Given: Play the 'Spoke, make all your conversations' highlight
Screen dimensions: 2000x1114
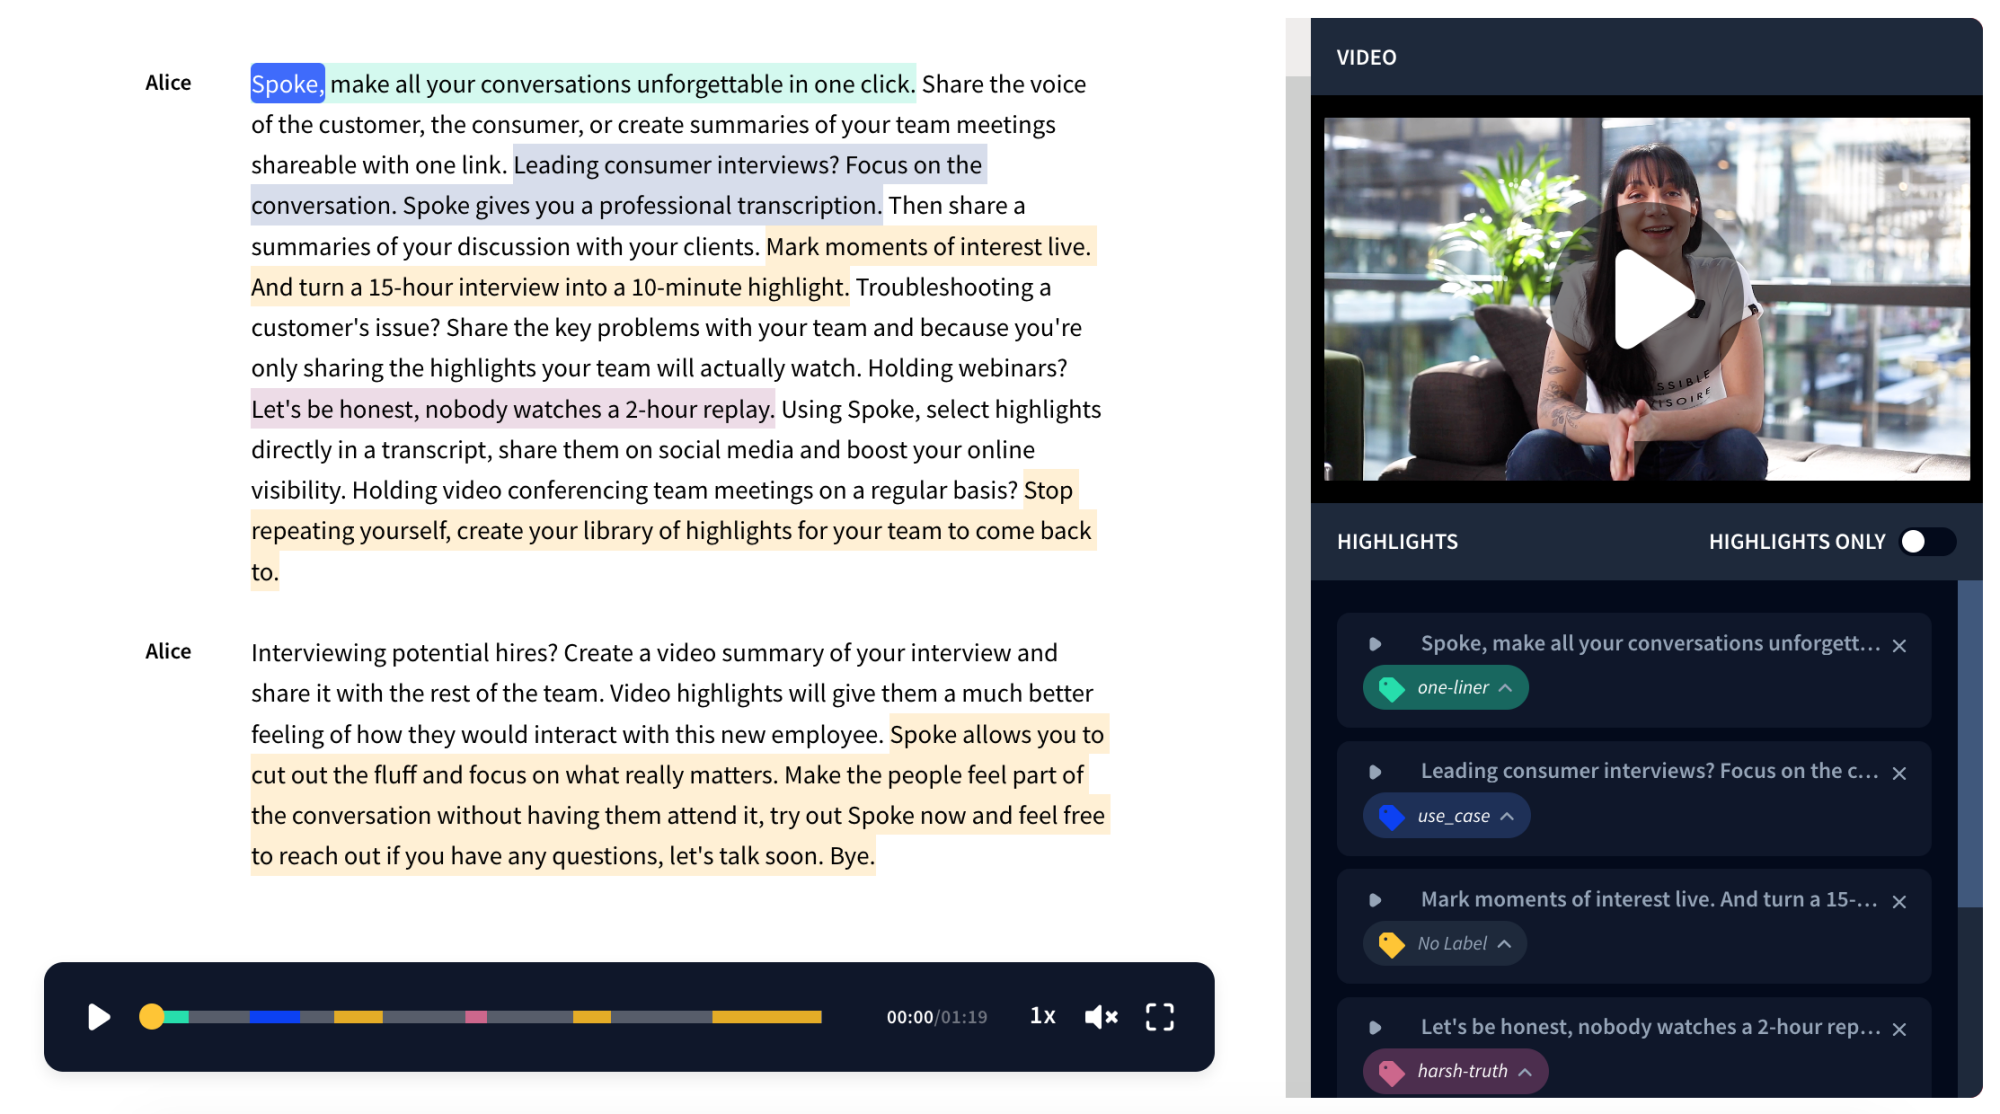Looking at the screenshot, I should [1375, 644].
